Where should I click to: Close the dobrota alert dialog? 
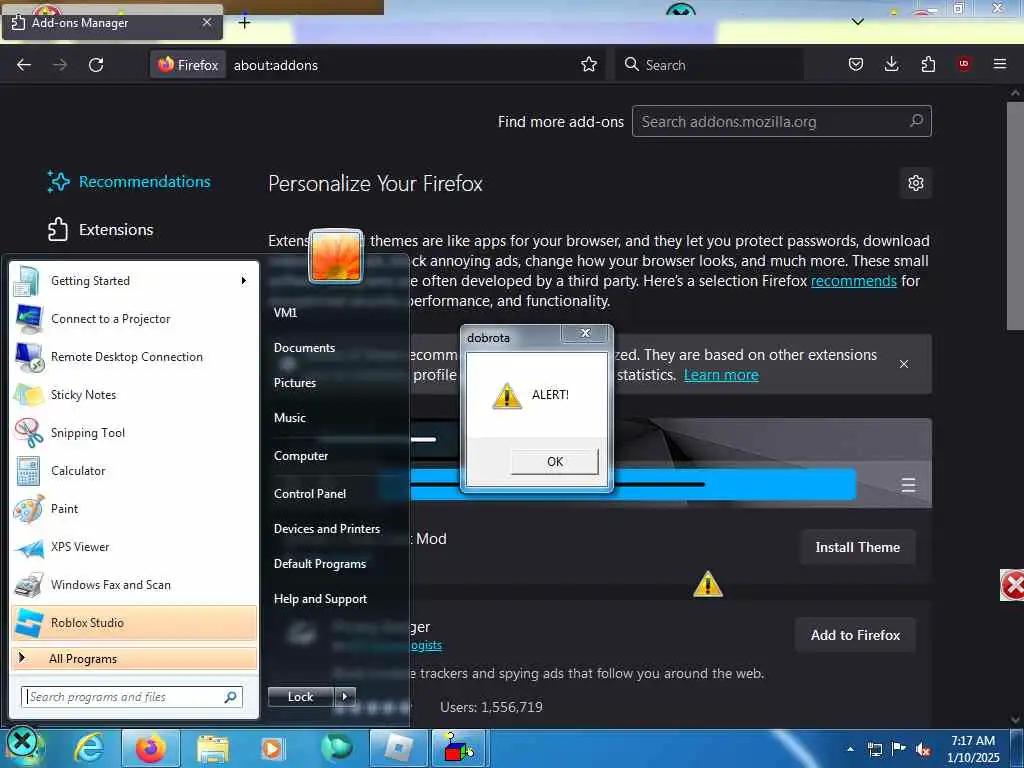pyautogui.click(x=585, y=333)
